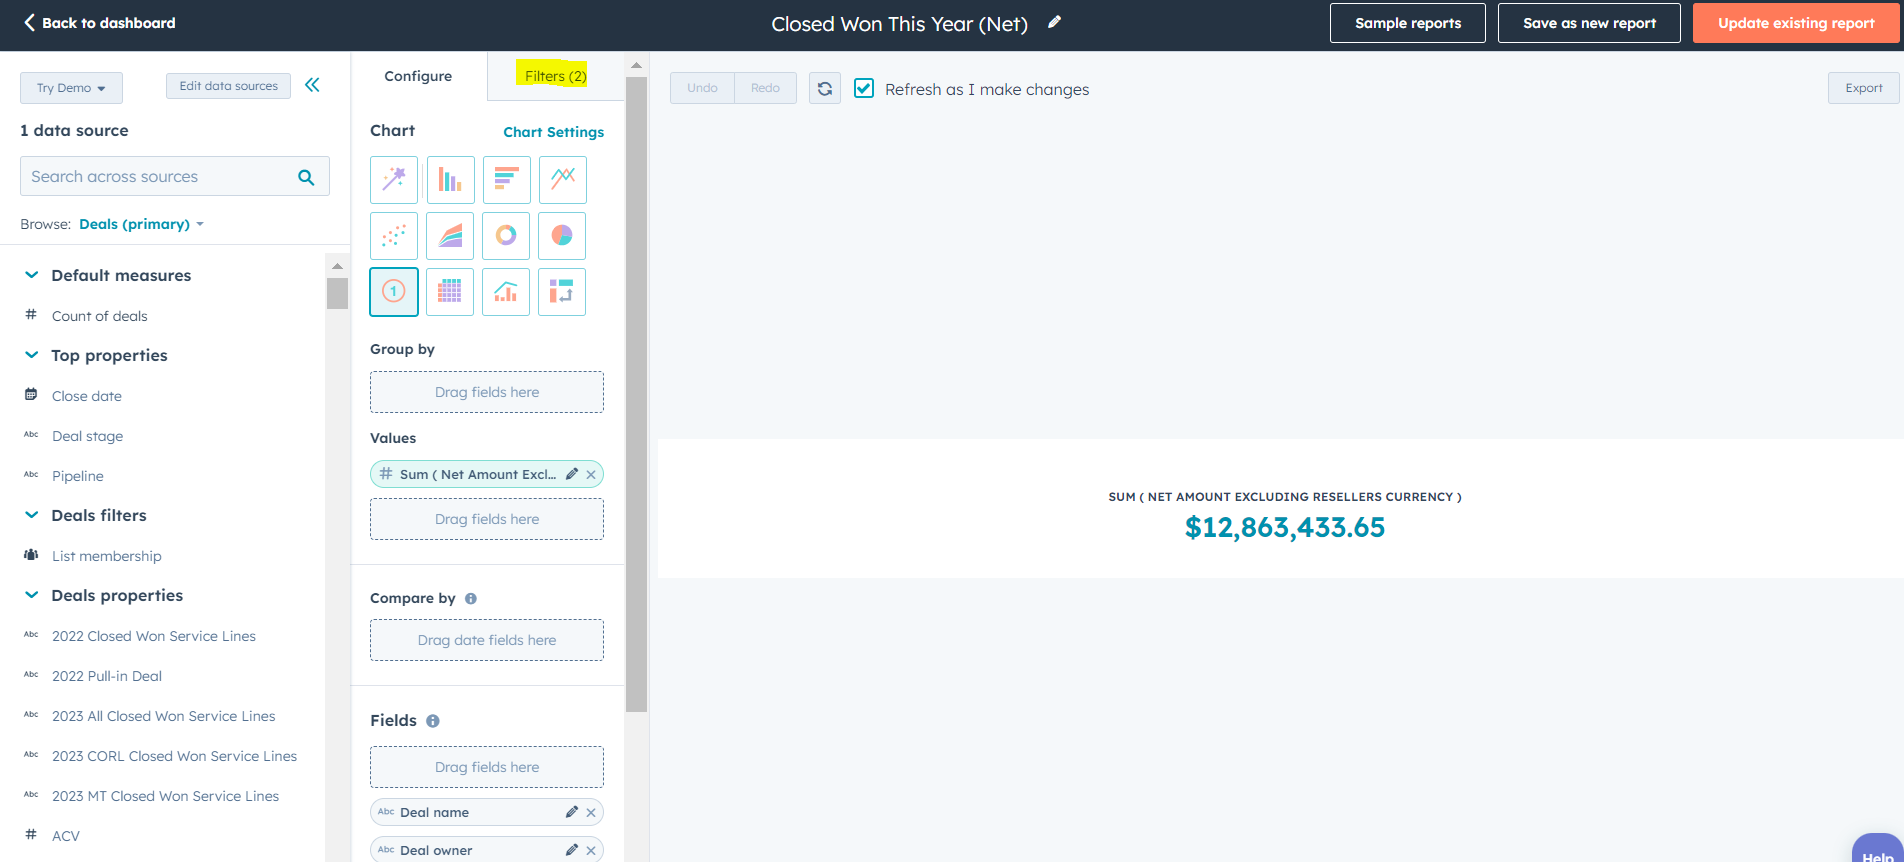Select the pie chart type icon
Image resolution: width=1904 pixels, height=862 pixels.
coord(562,236)
